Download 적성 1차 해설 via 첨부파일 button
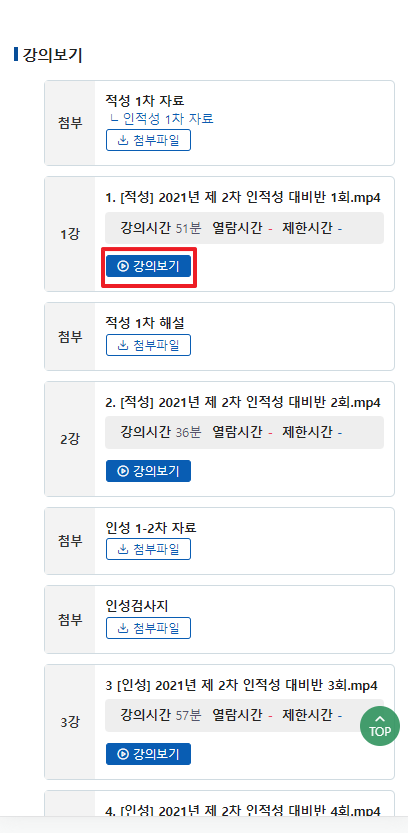 click(x=148, y=345)
